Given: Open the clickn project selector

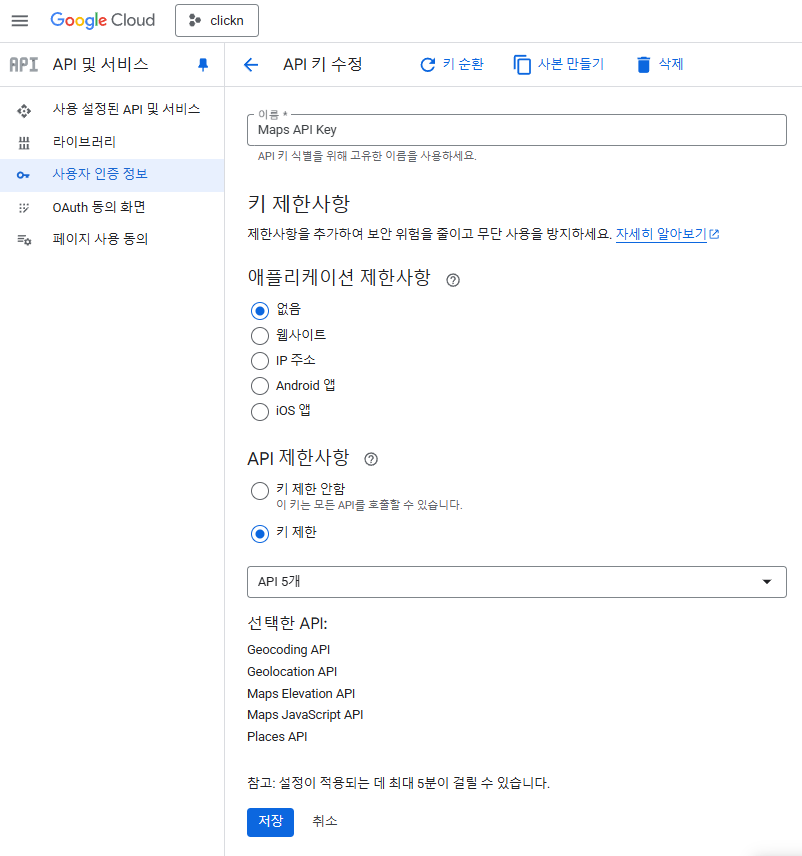Looking at the screenshot, I should (217, 21).
